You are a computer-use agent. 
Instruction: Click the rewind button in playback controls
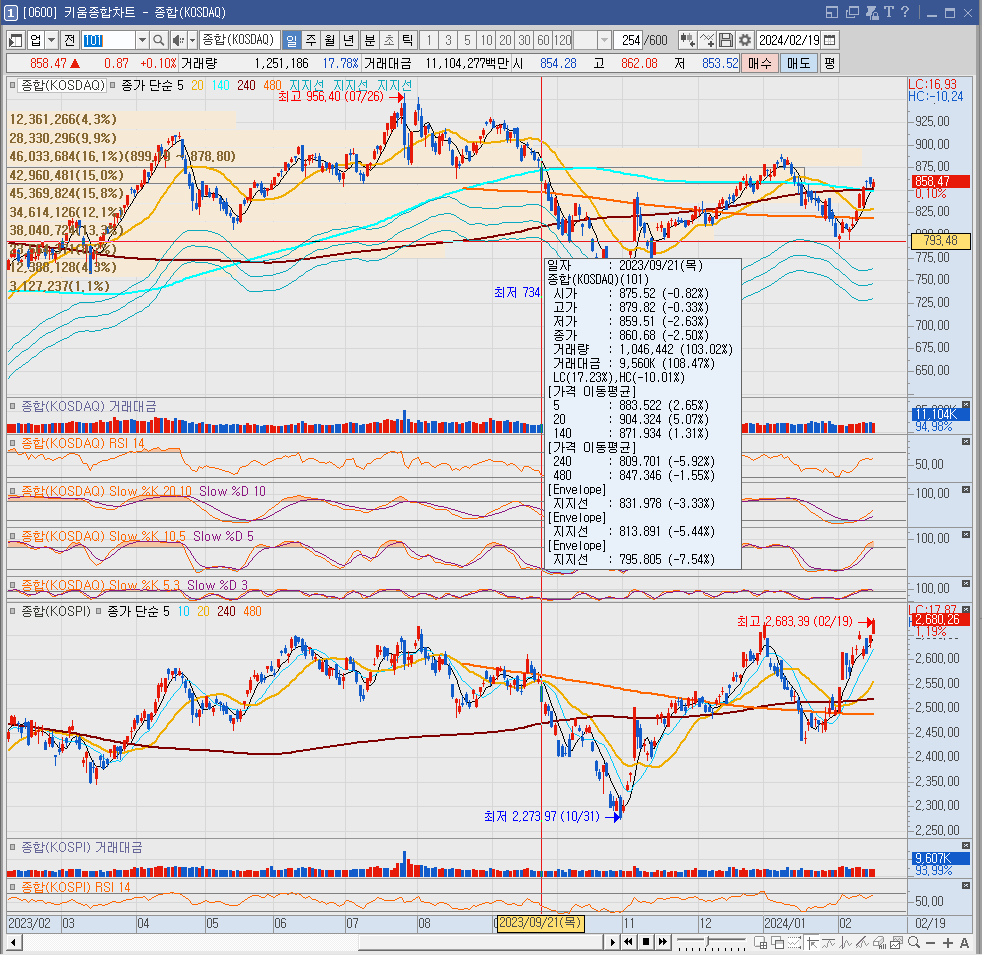[628, 942]
